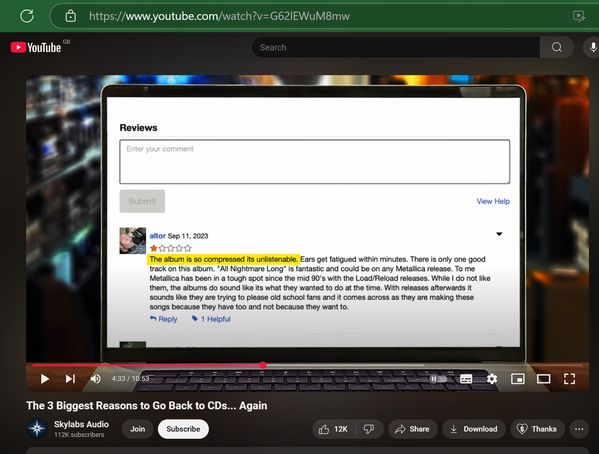Image resolution: width=599 pixels, height=454 pixels.
Task: Start voice search with microphone icon
Action: 593,47
